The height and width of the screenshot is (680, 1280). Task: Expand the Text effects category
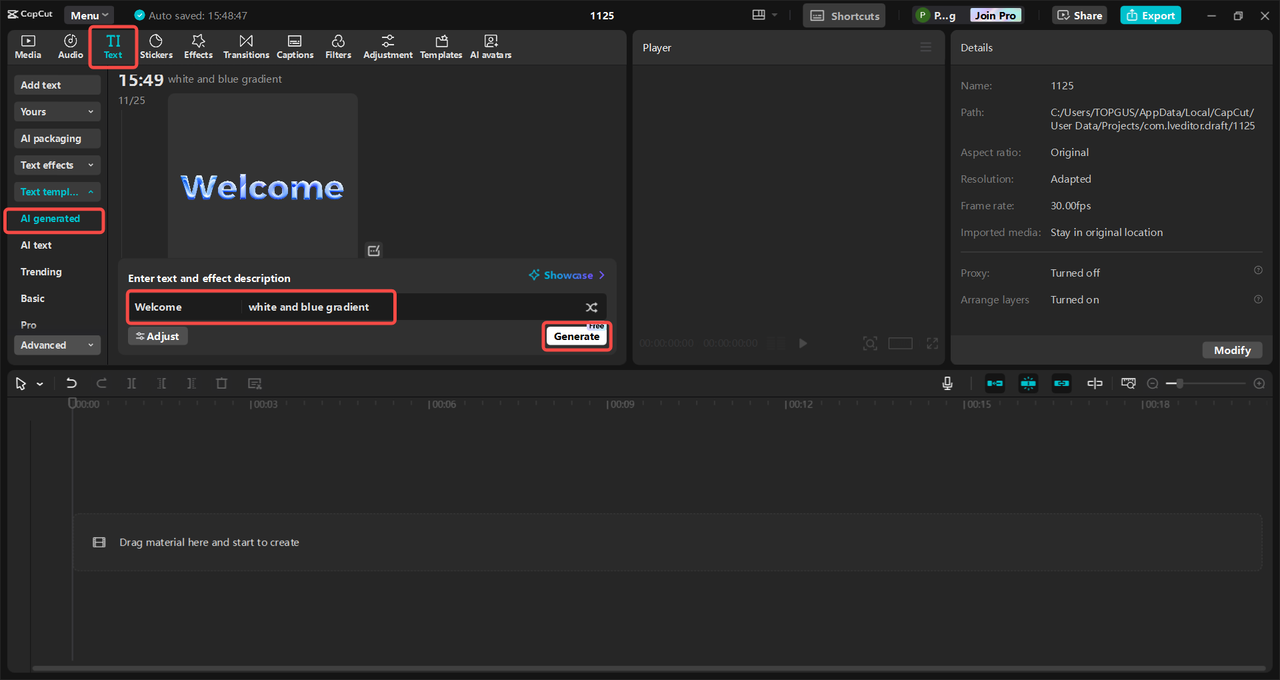[58, 165]
